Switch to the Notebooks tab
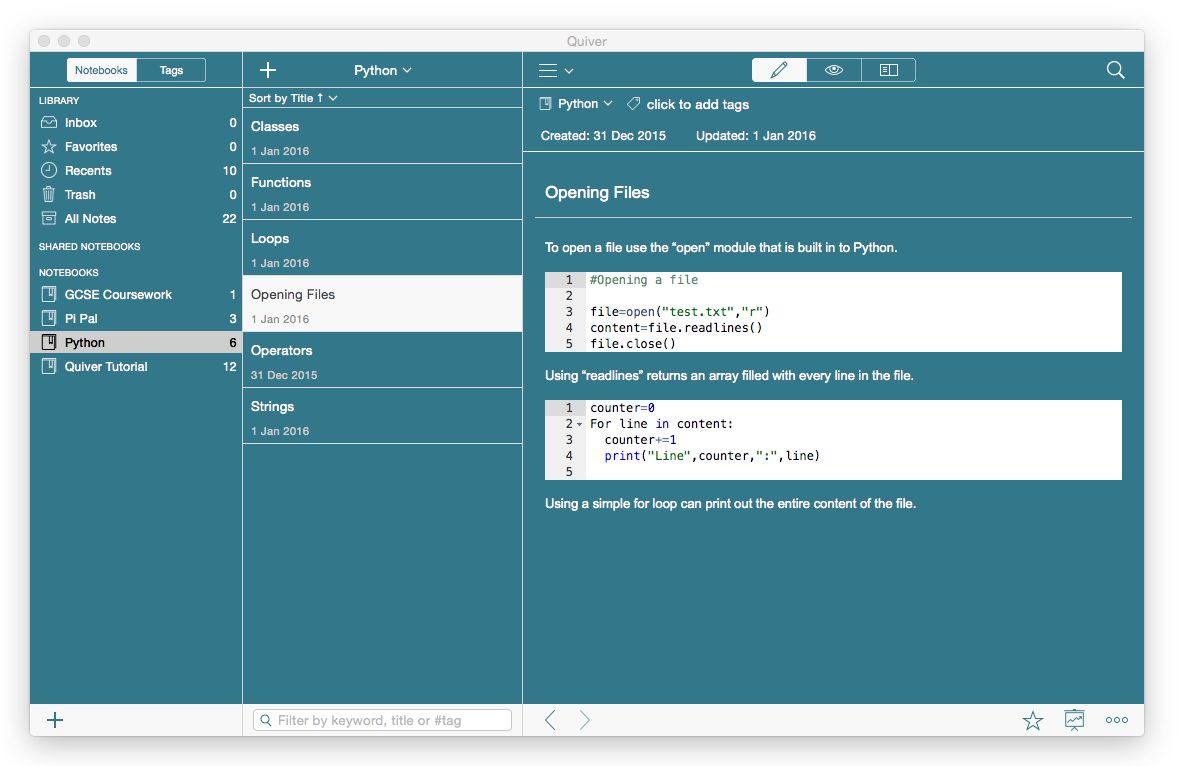This screenshot has width=1196, height=766. (x=101, y=70)
